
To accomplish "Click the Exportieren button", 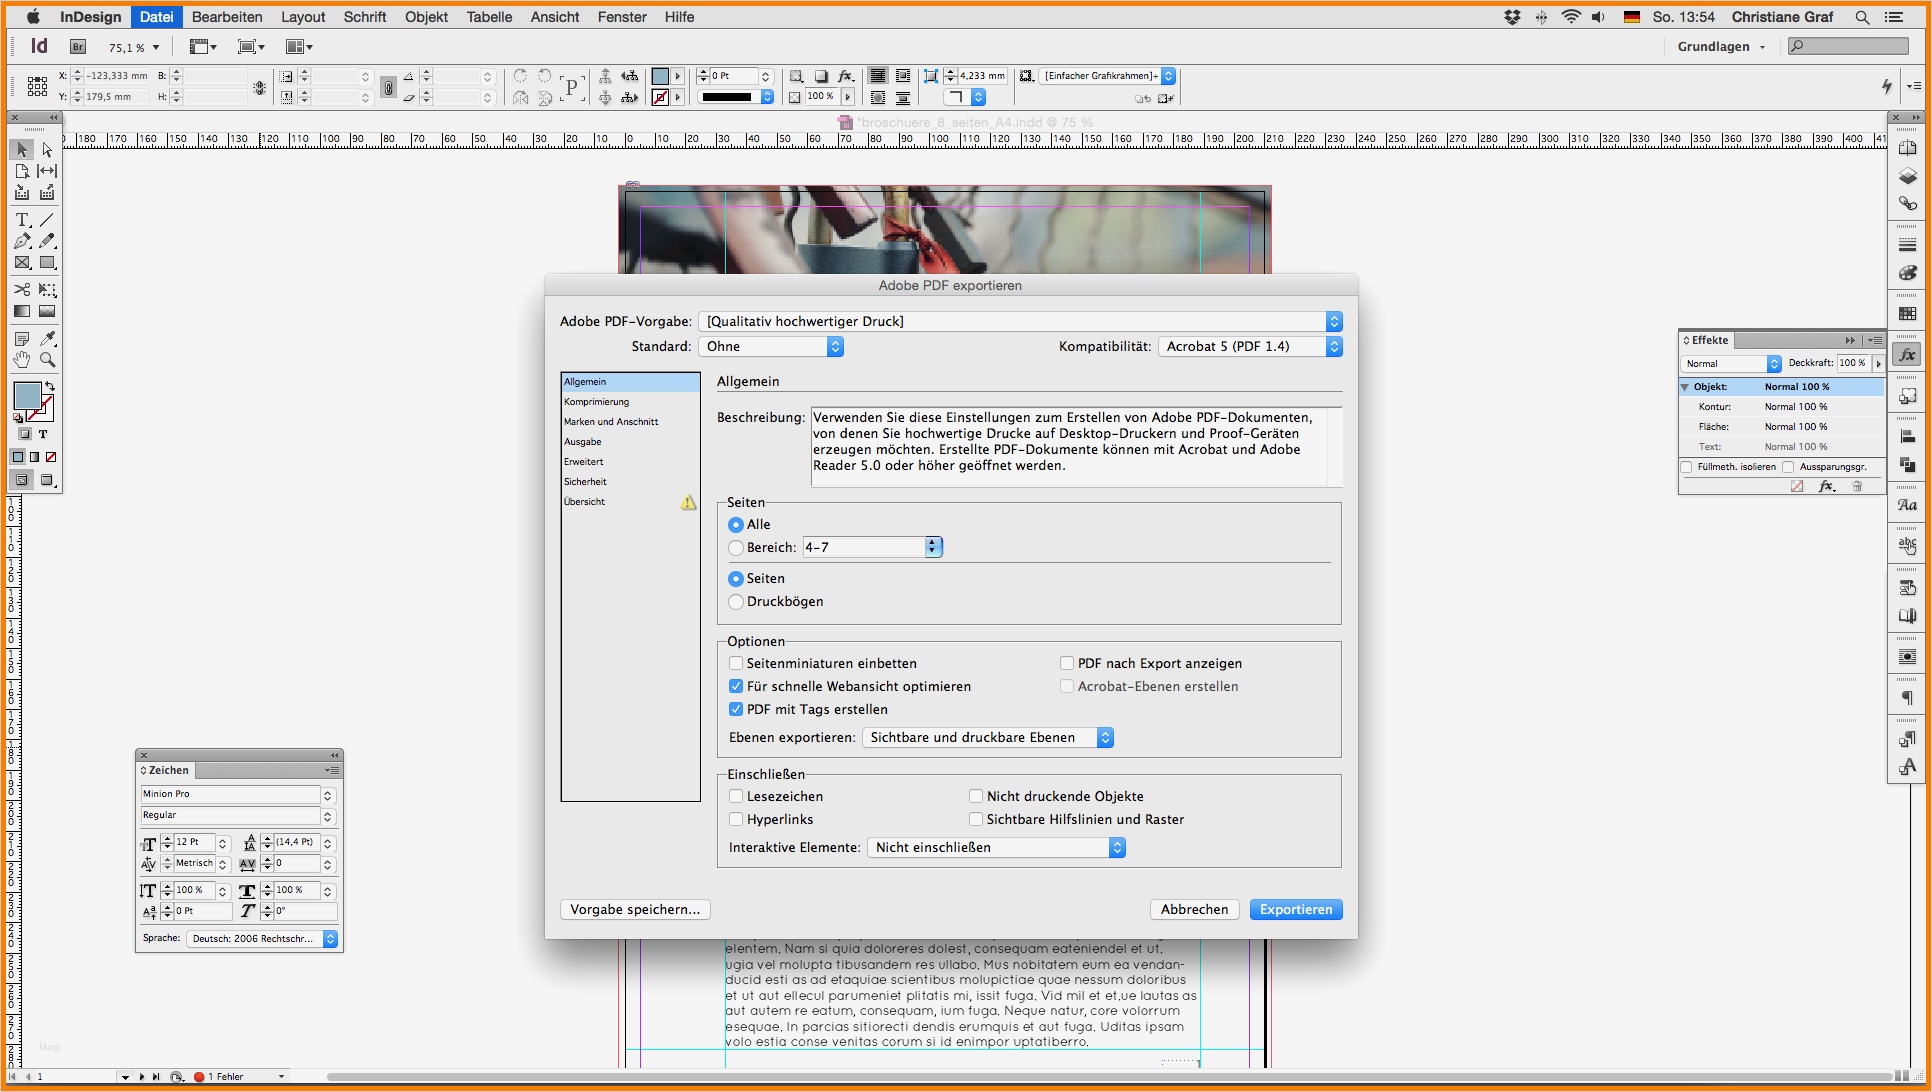I will (1295, 909).
